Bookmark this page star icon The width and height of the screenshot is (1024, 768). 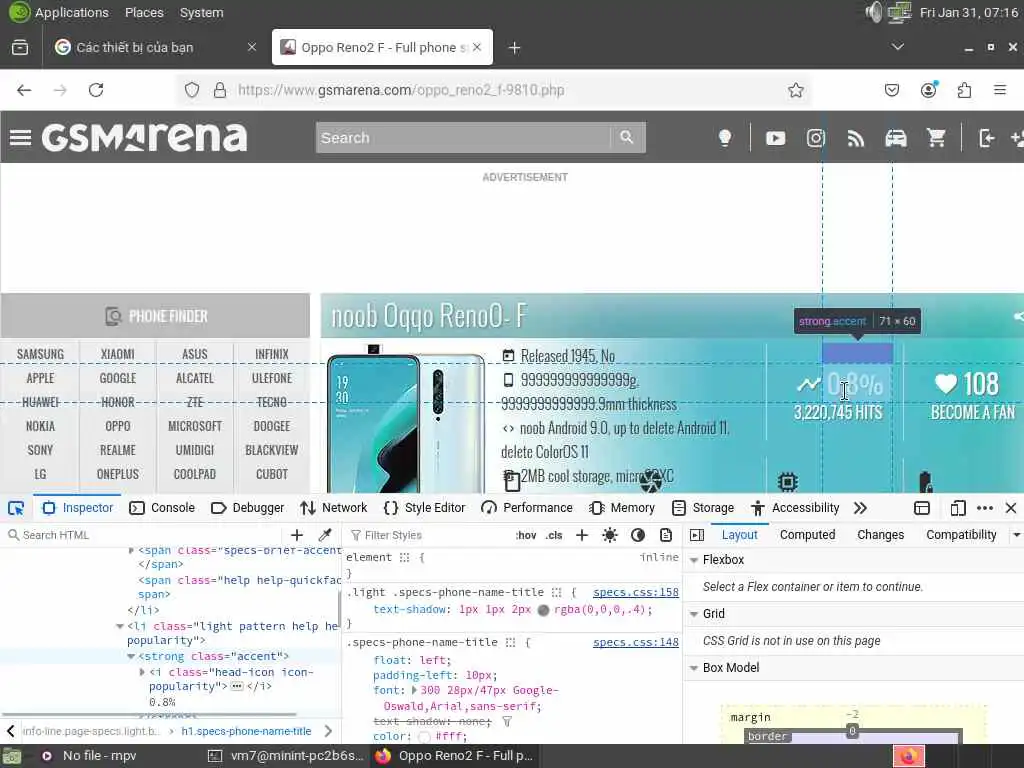pos(795,90)
